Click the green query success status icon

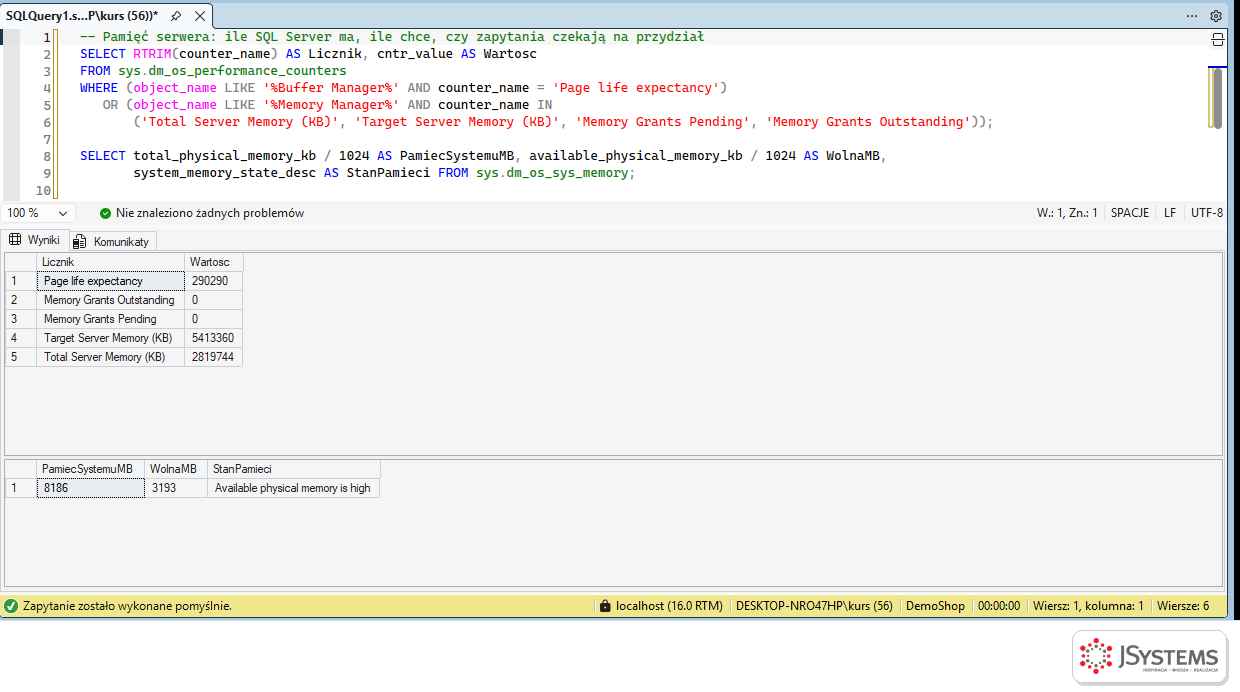(11, 606)
